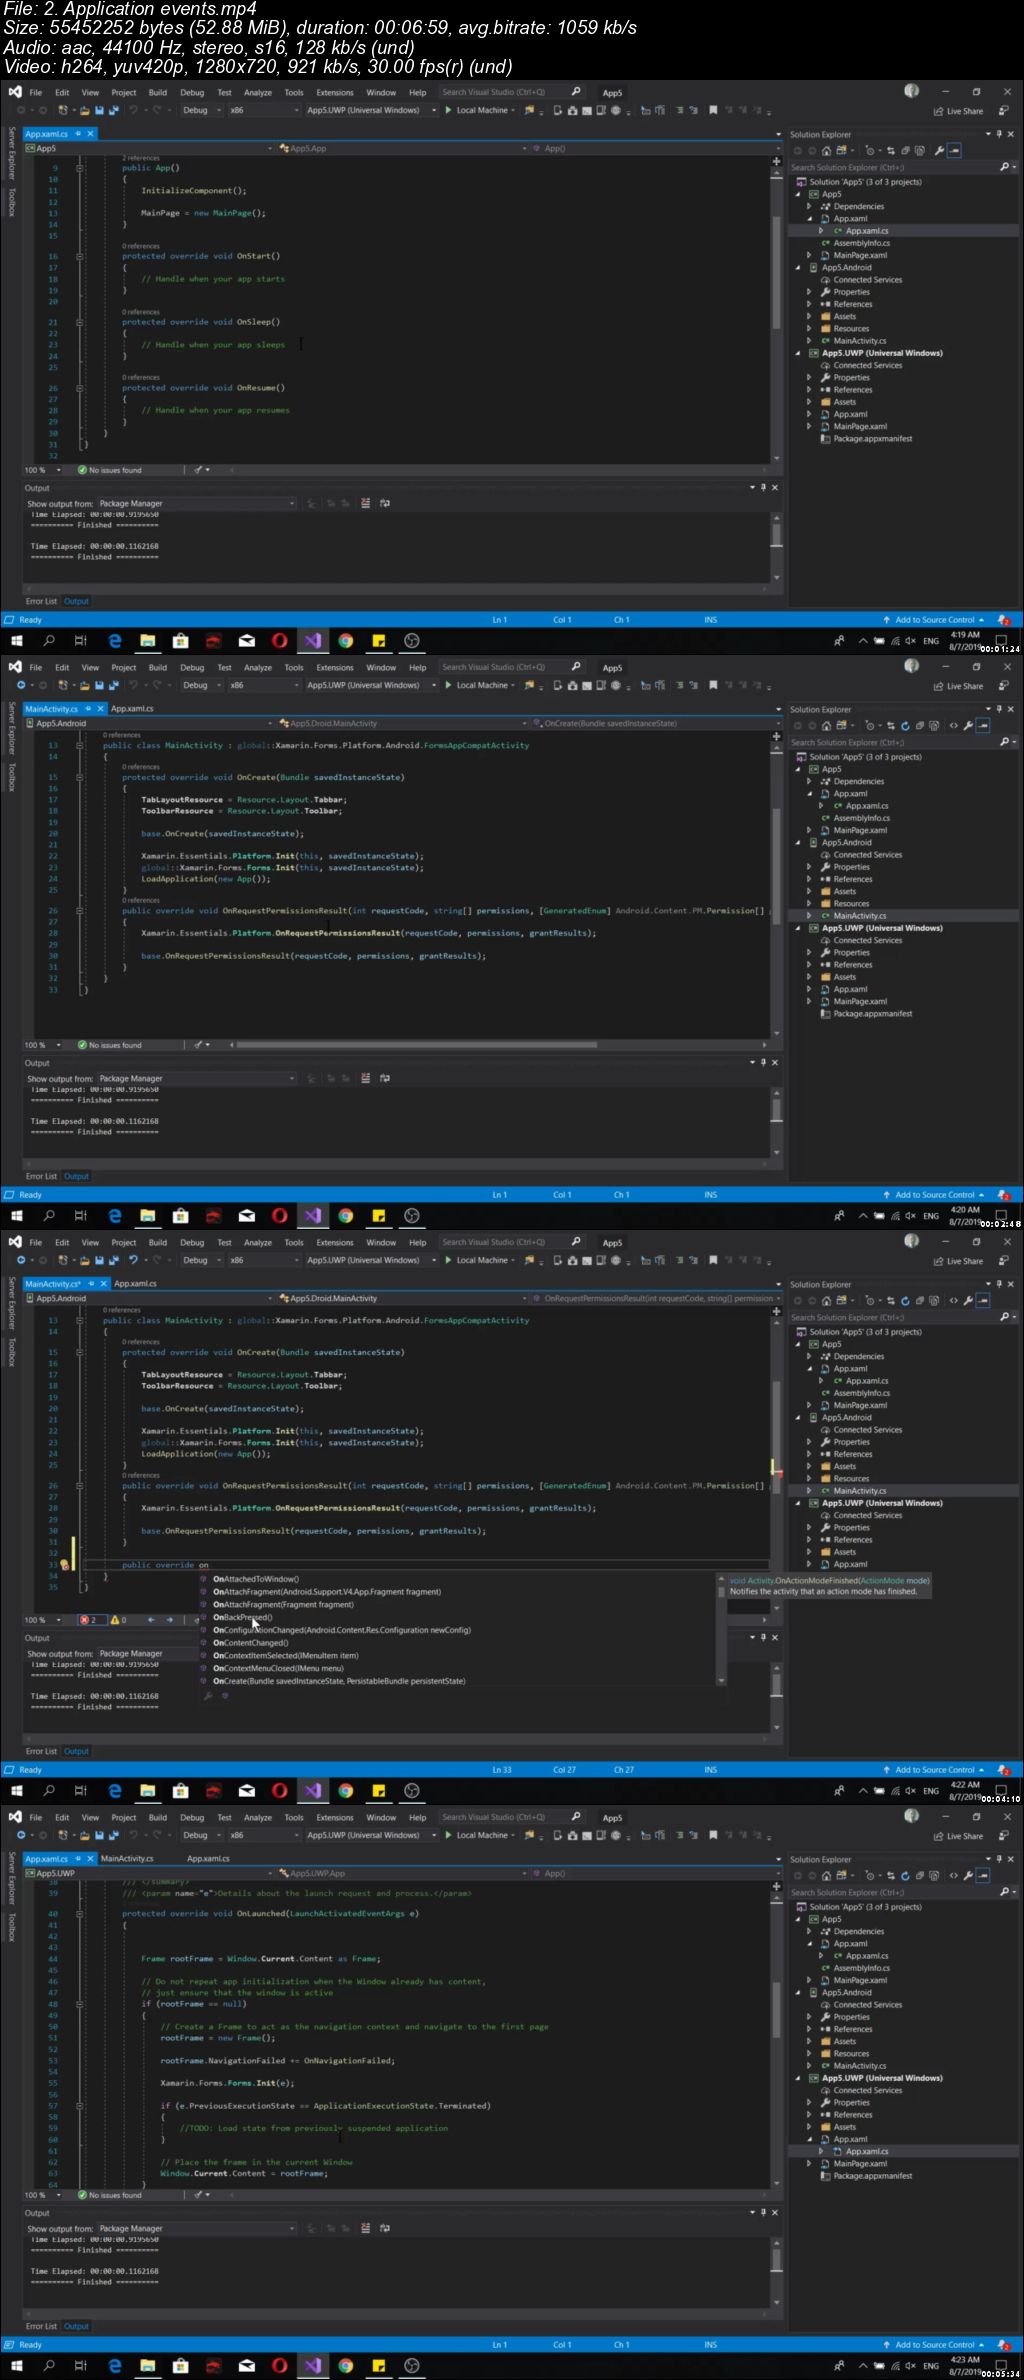The width and height of the screenshot is (1024, 2380).
Task: Click the account avatar icon in 00:04:10 frame
Action: [x=911, y=1241]
